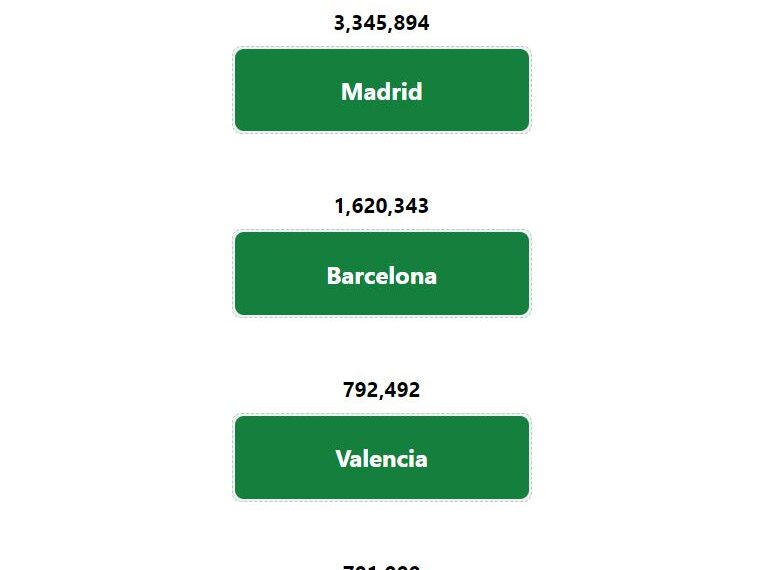The height and width of the screenshot is (570, 762).
Task: Click the 3,345,894 population figure
Action: pos(381,23)
